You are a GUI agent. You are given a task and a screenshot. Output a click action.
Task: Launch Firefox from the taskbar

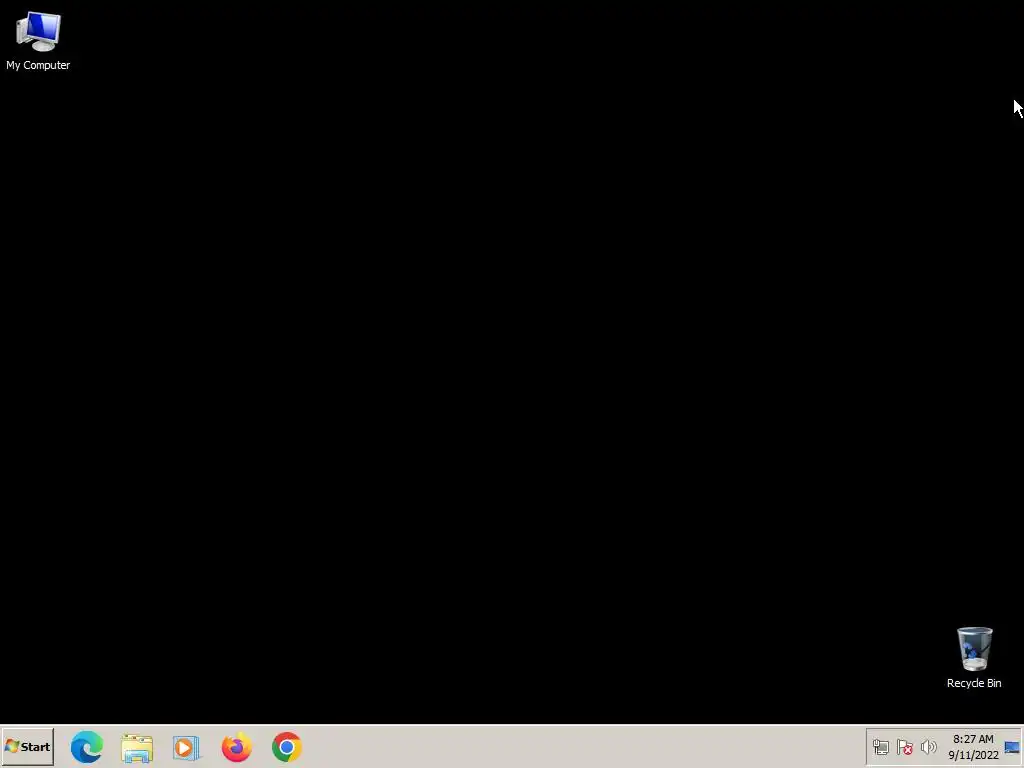pos(236,747)
